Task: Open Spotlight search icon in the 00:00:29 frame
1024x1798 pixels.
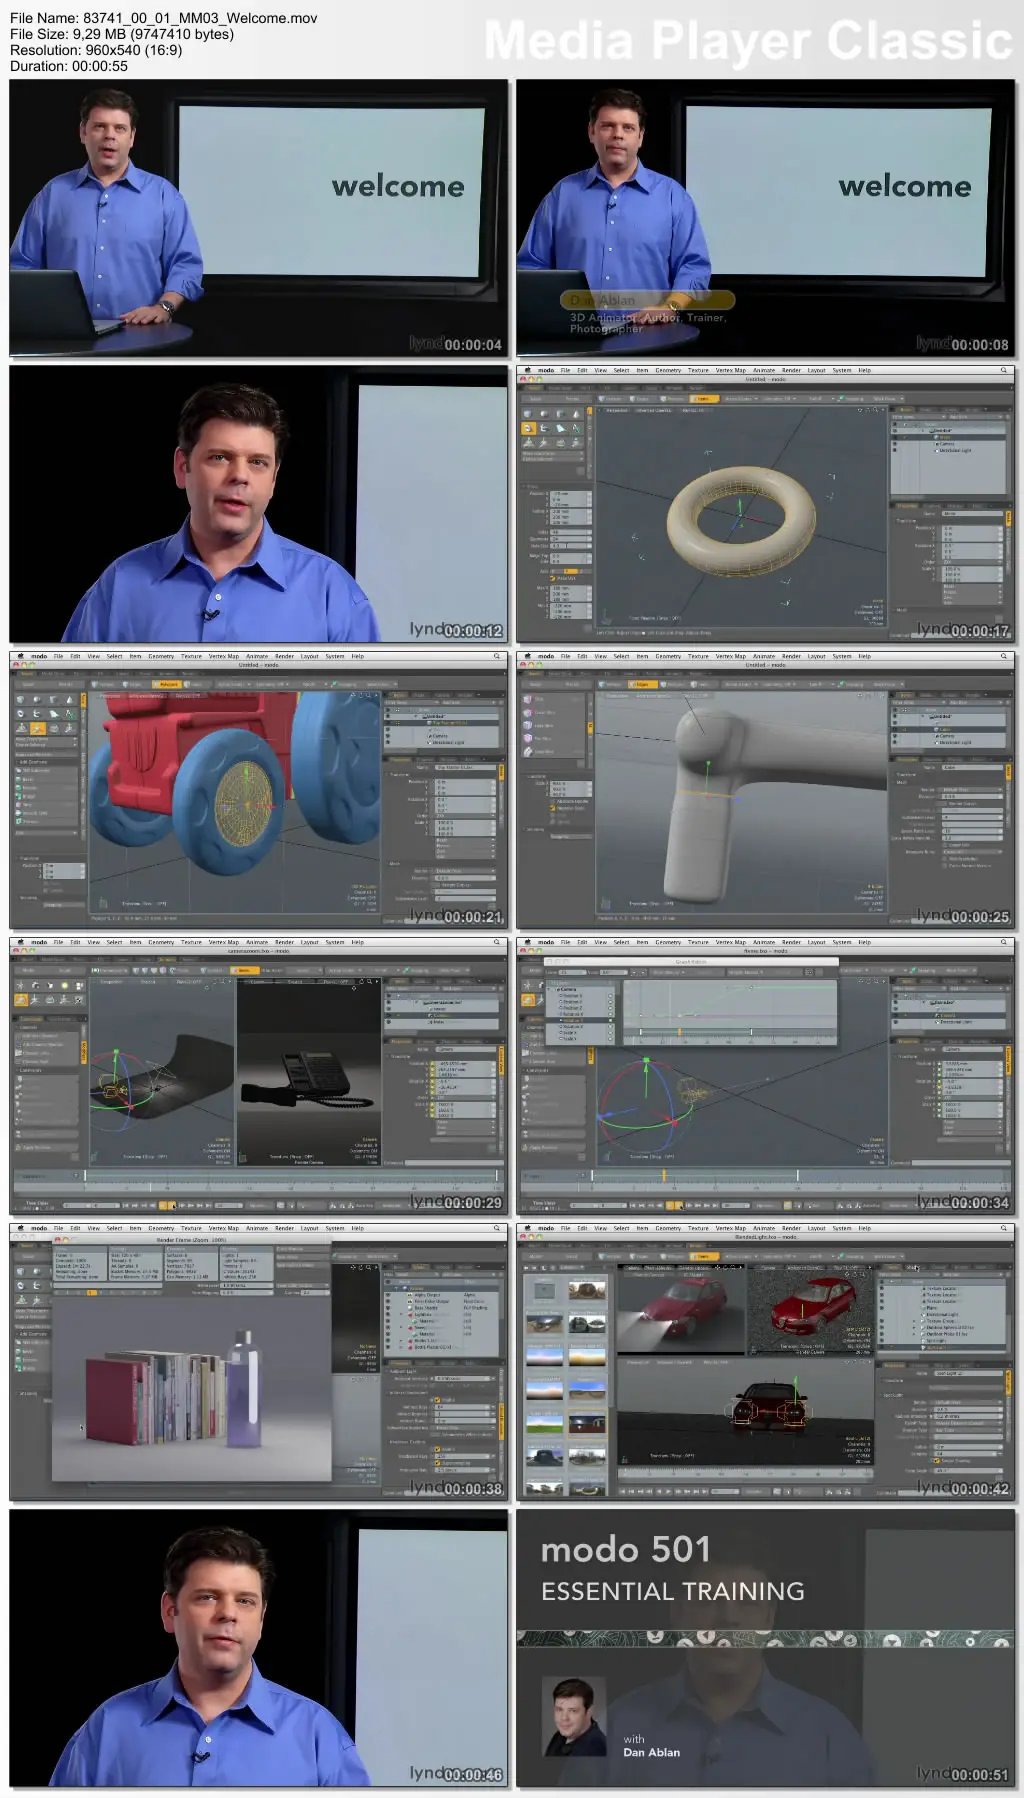Action: (x=497, y=942)
